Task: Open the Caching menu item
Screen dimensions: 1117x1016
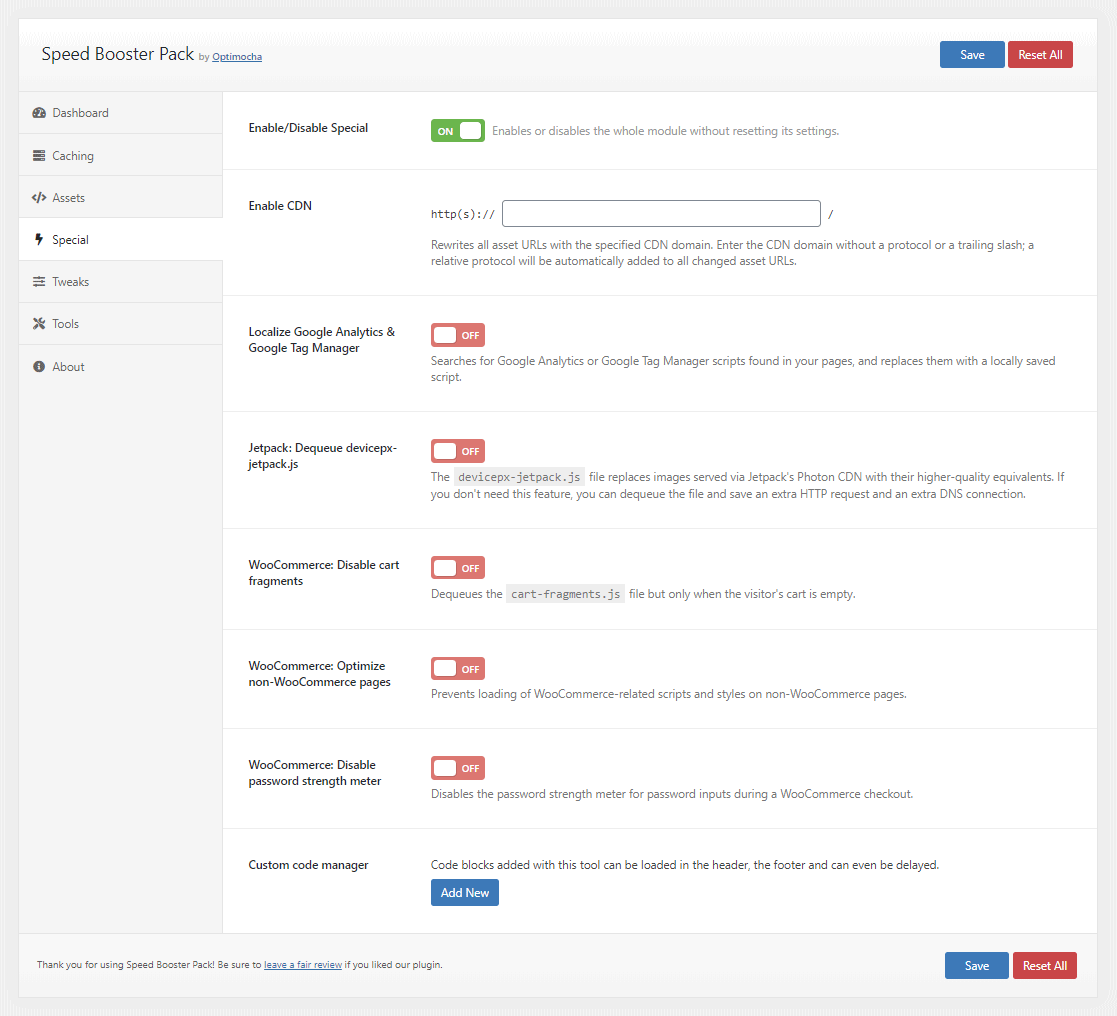Action: (73, 156)
